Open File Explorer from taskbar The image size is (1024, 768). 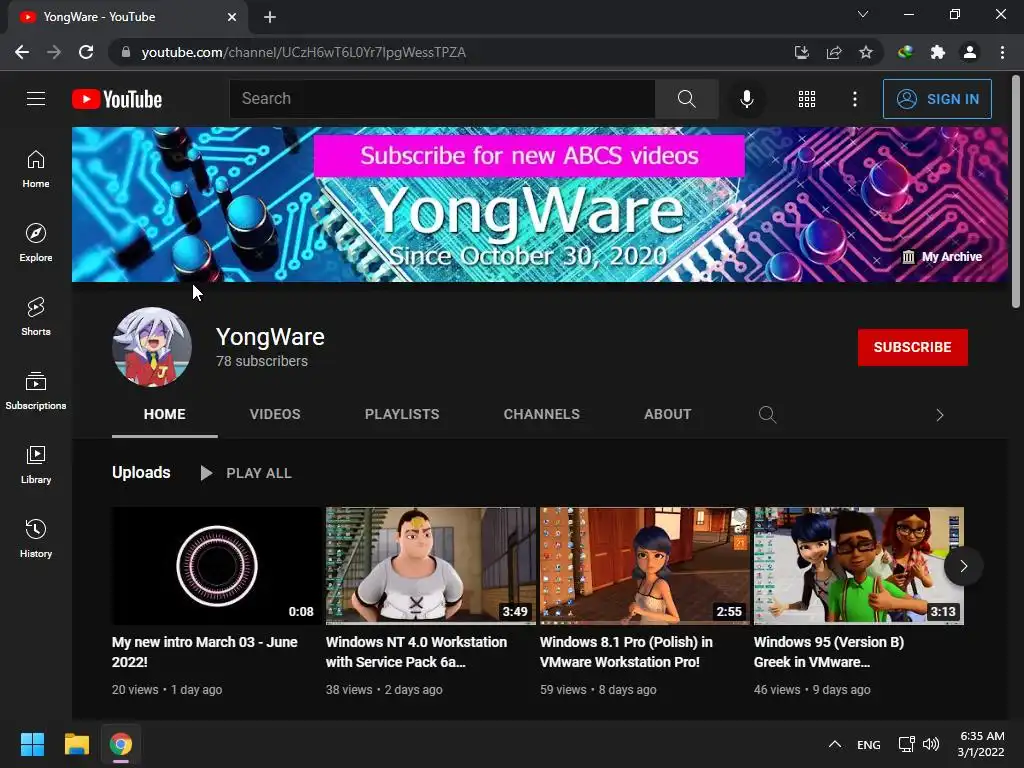pos(76,744)
